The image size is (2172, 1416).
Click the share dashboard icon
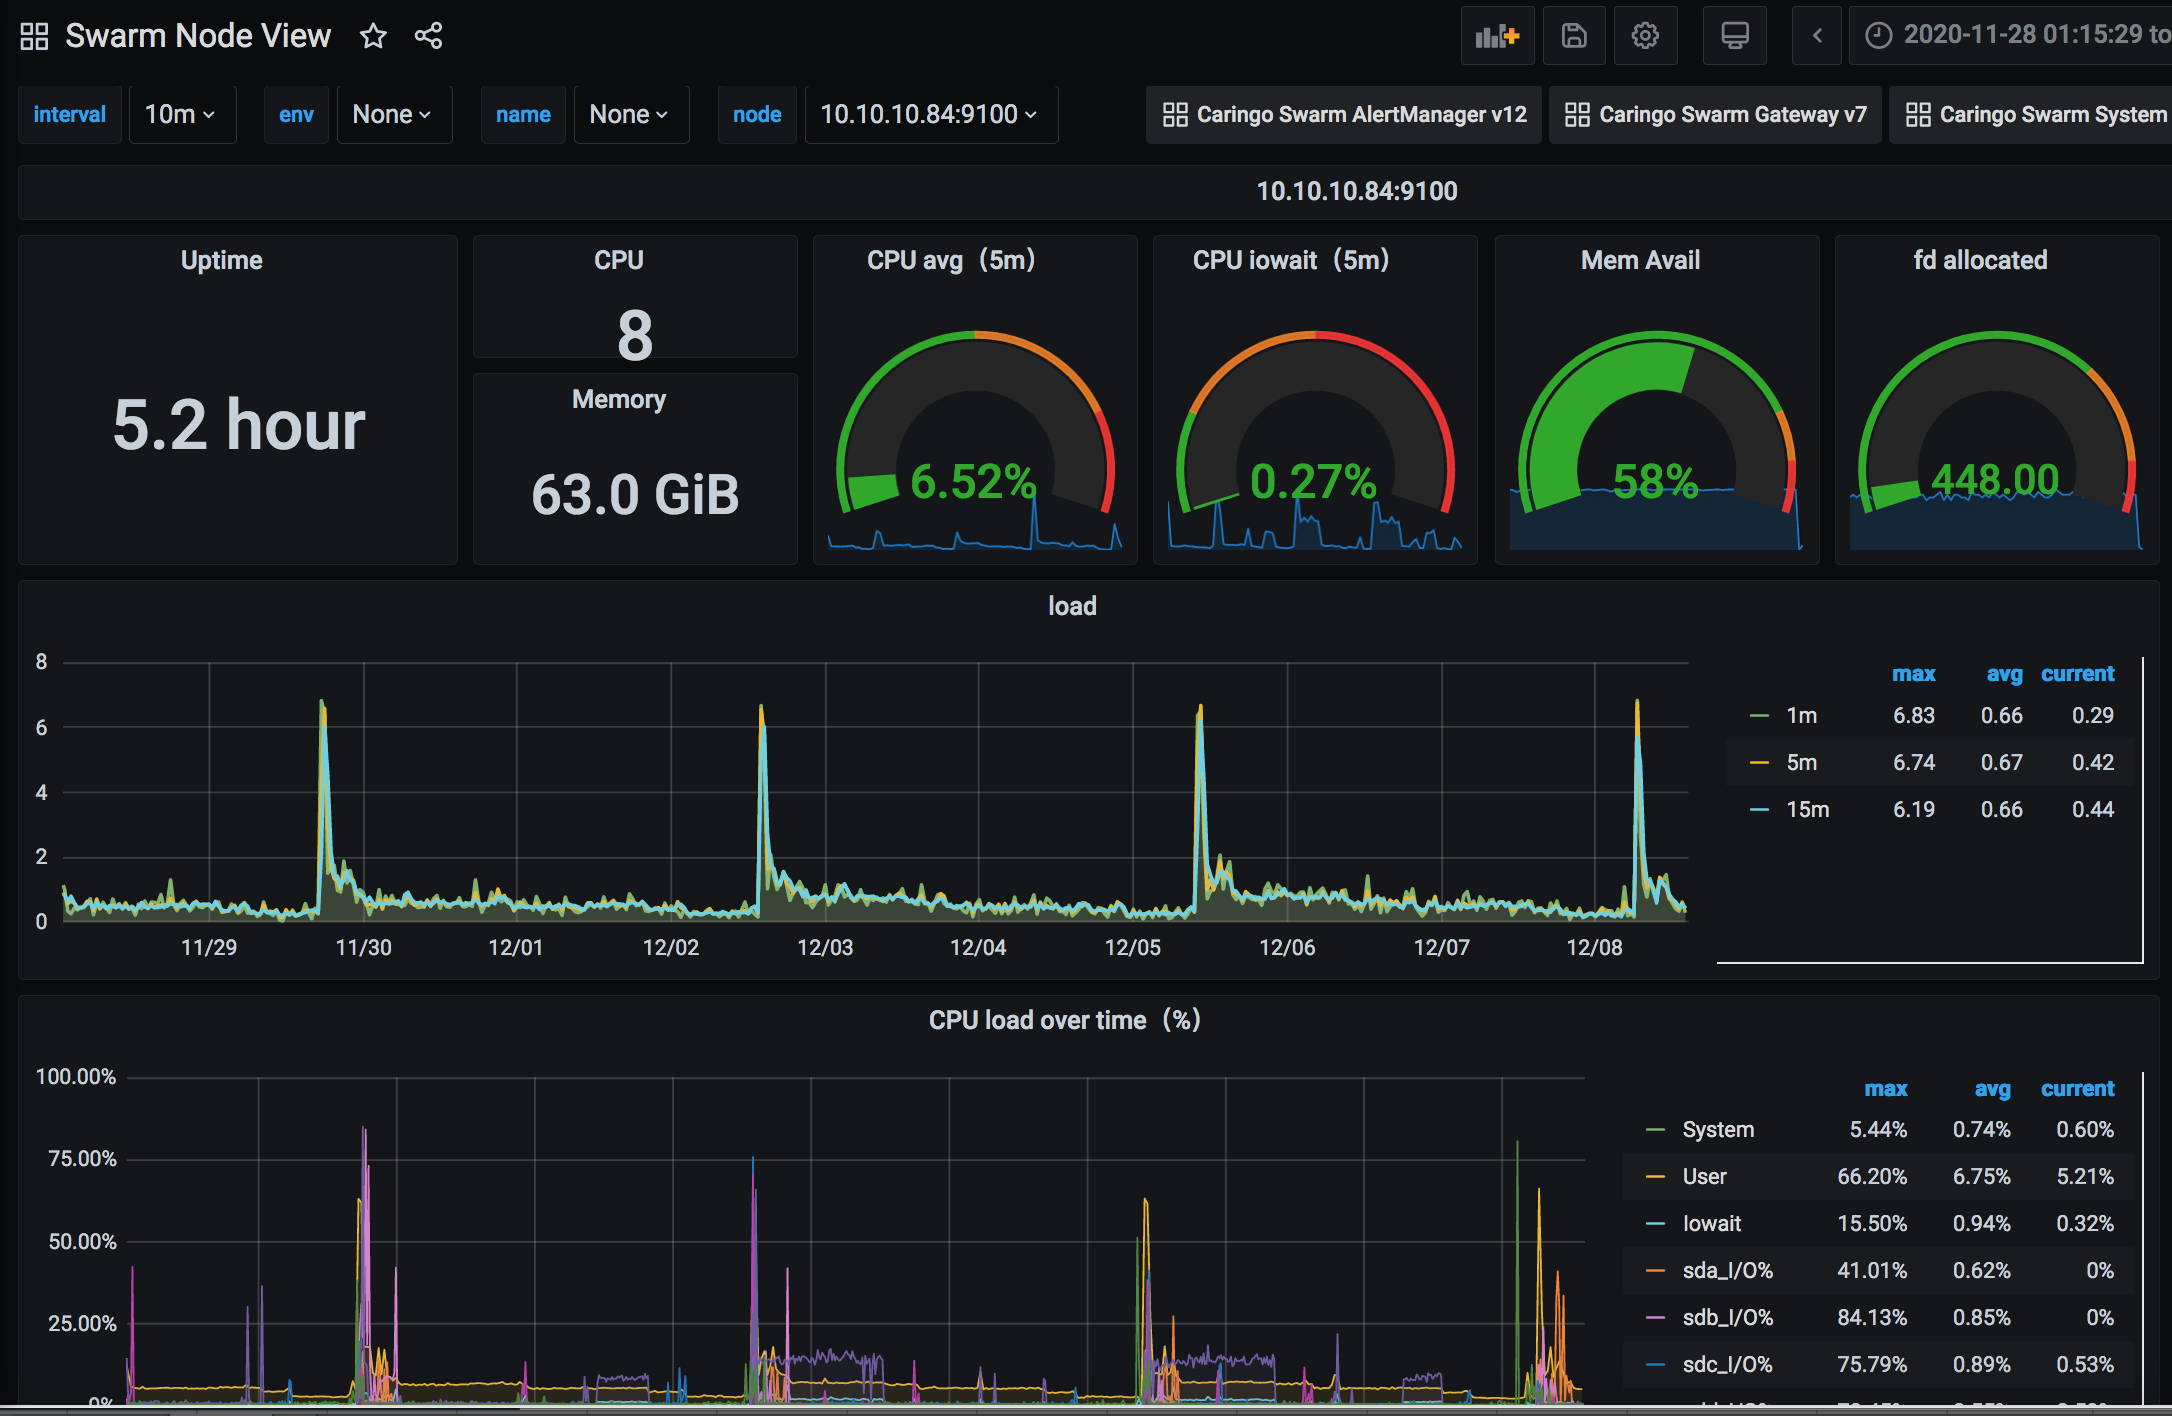coord(428,37)
